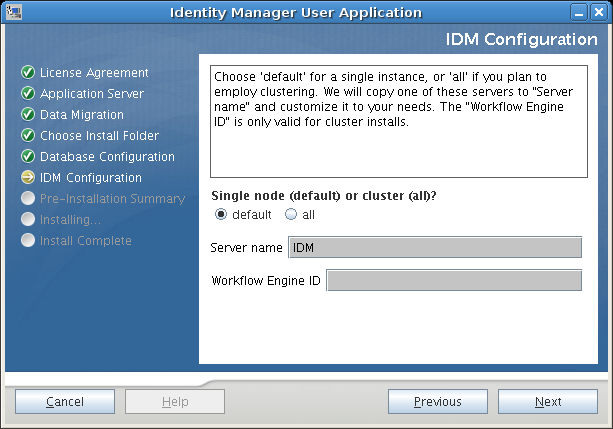The image size is (613, 429).
Task: Click the License Agreement checkmark icon
Action: pyautogui.click(x=28, y=73)
